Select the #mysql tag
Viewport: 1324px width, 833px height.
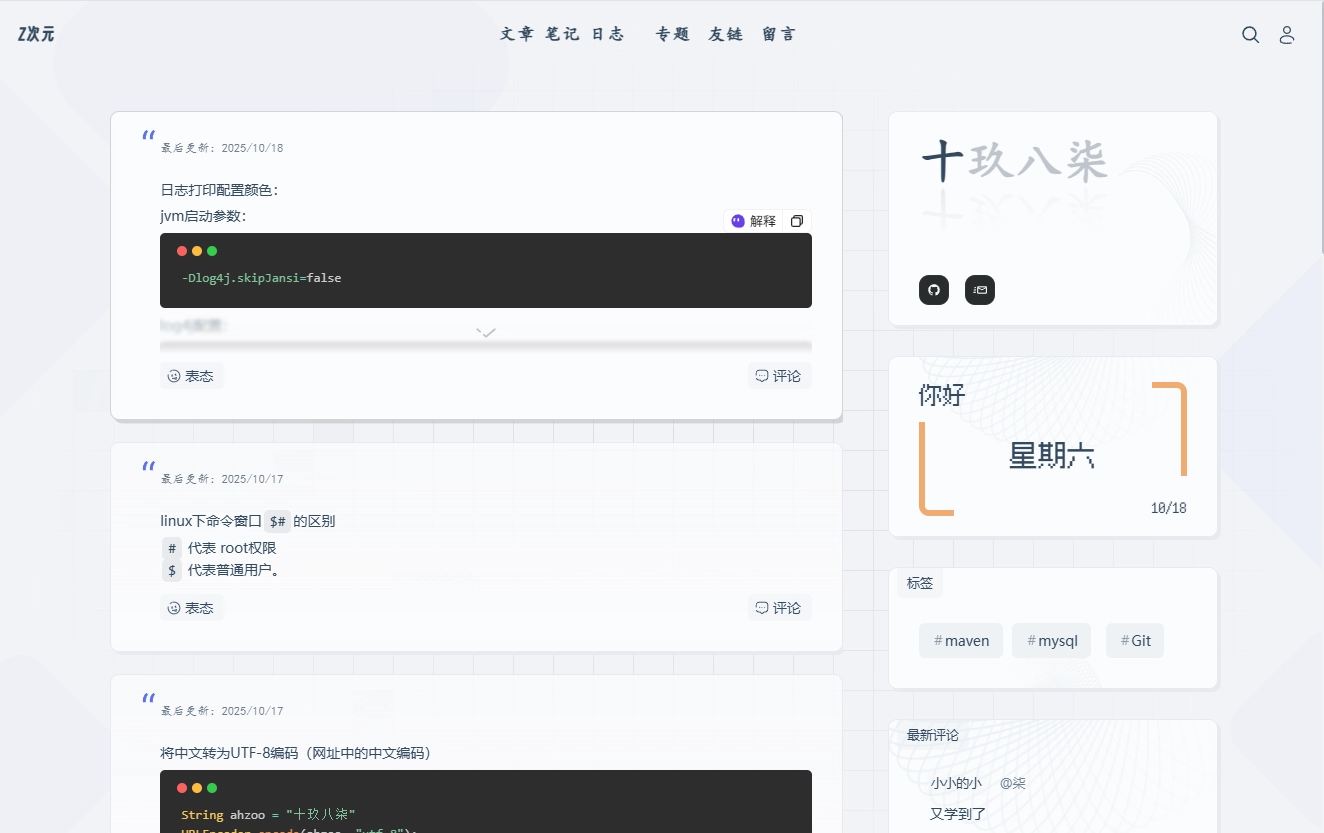click(x=1051, y=641)
